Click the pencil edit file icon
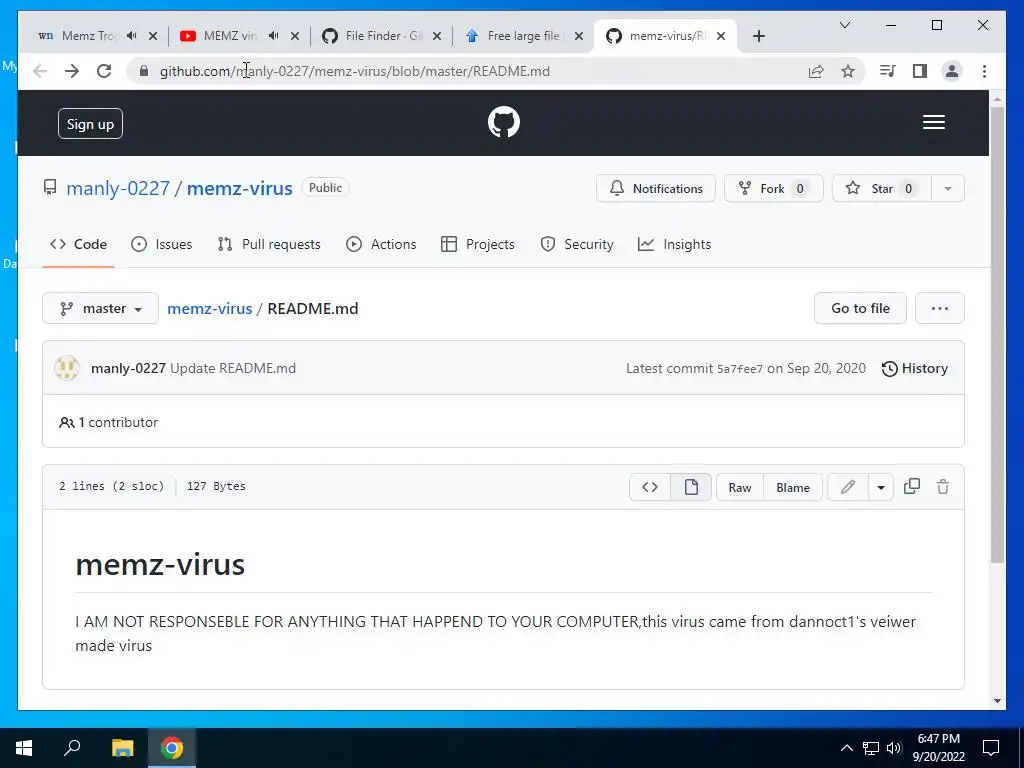The image size is (1024, 768). click(848, 487)
